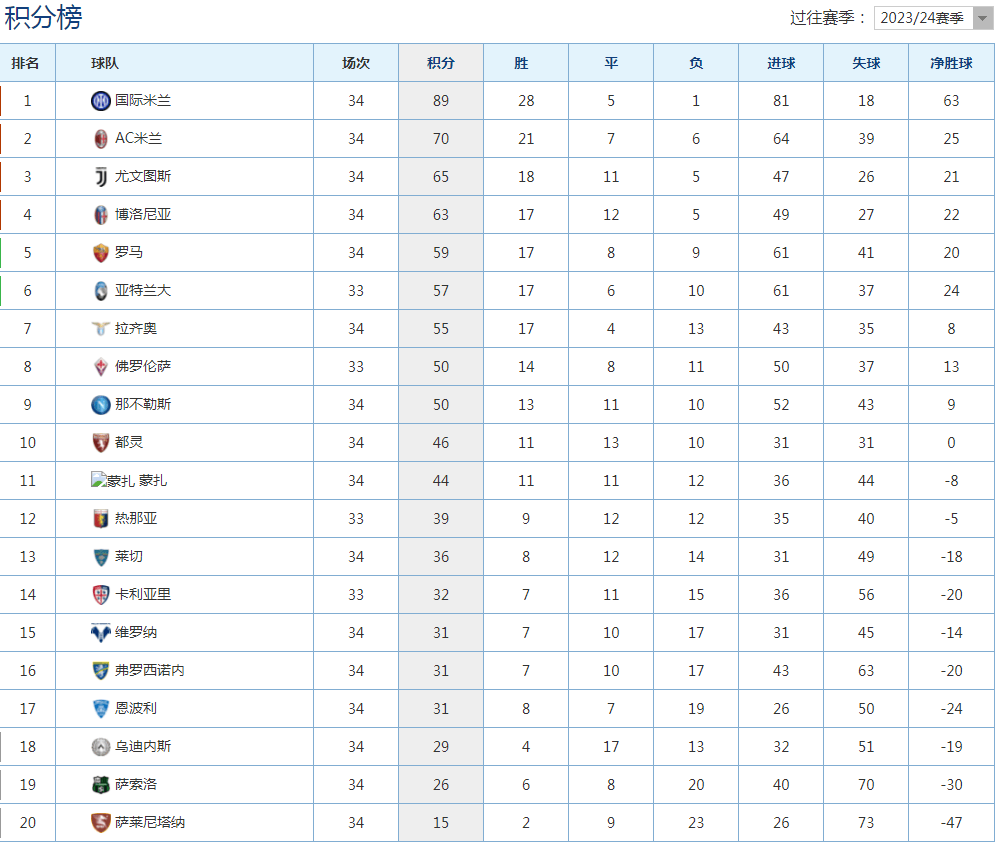Click the 进球 column header
This screenshot has width=1004, height=847.
781,63
